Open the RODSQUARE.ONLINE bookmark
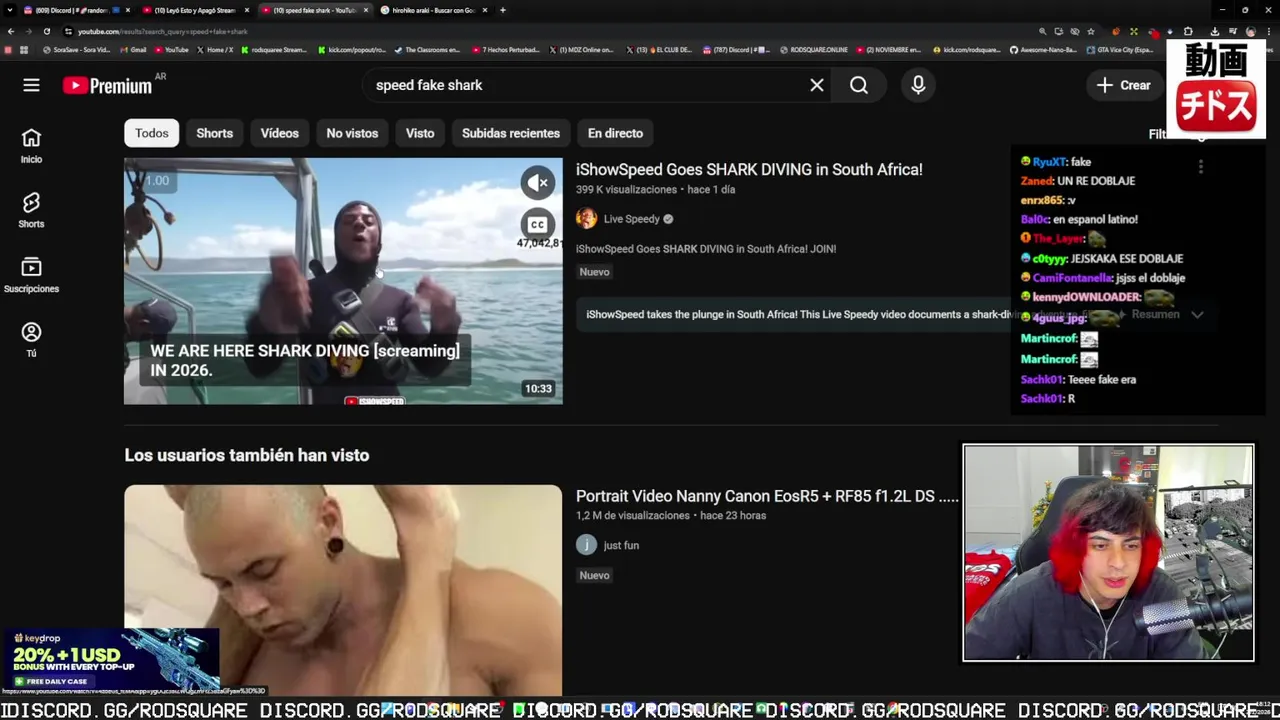This screenshot has height=720, width=1280. 813,50
